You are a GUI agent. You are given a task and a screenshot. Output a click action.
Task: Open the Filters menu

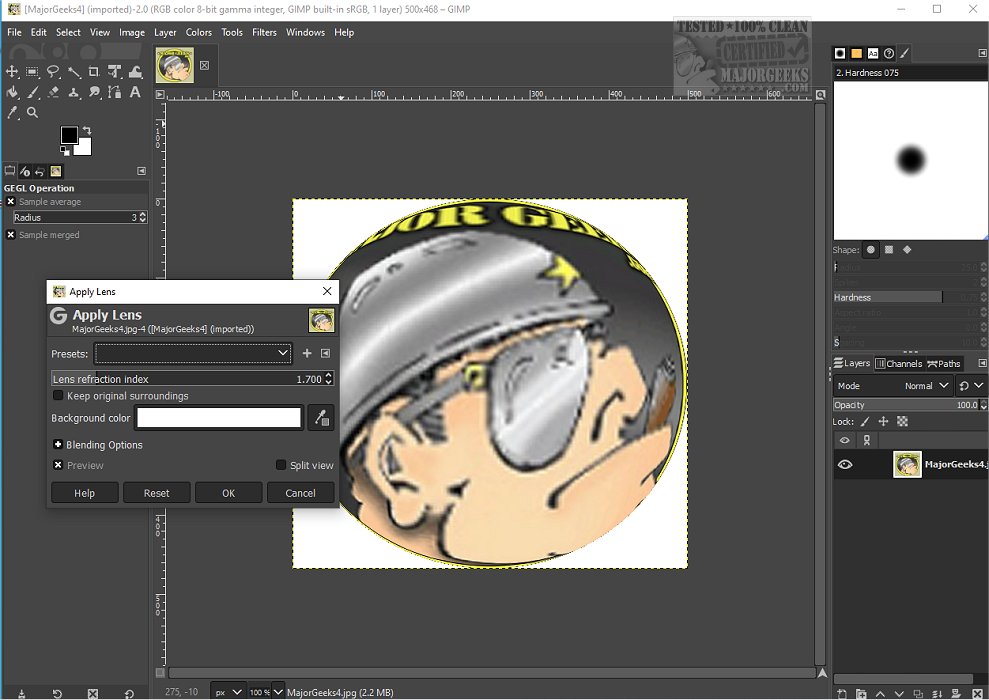click(x=264, y=32)
